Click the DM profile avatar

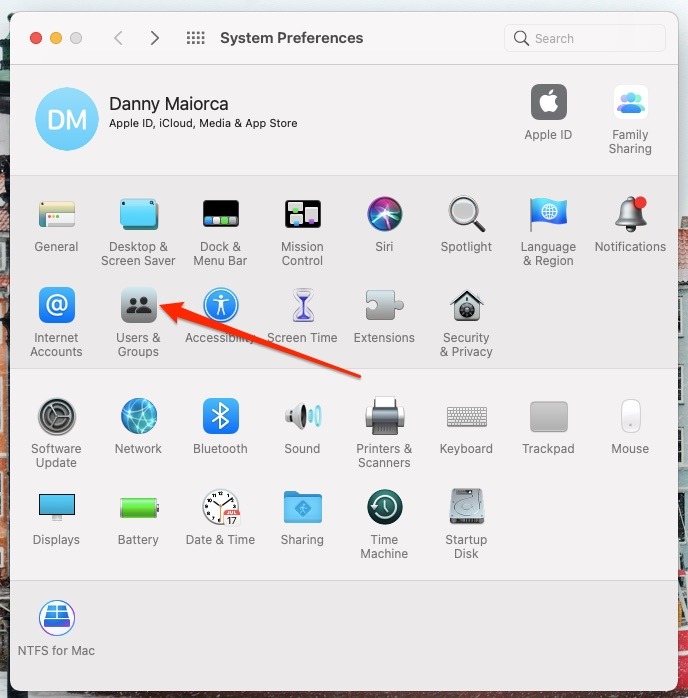coord(67,119)
